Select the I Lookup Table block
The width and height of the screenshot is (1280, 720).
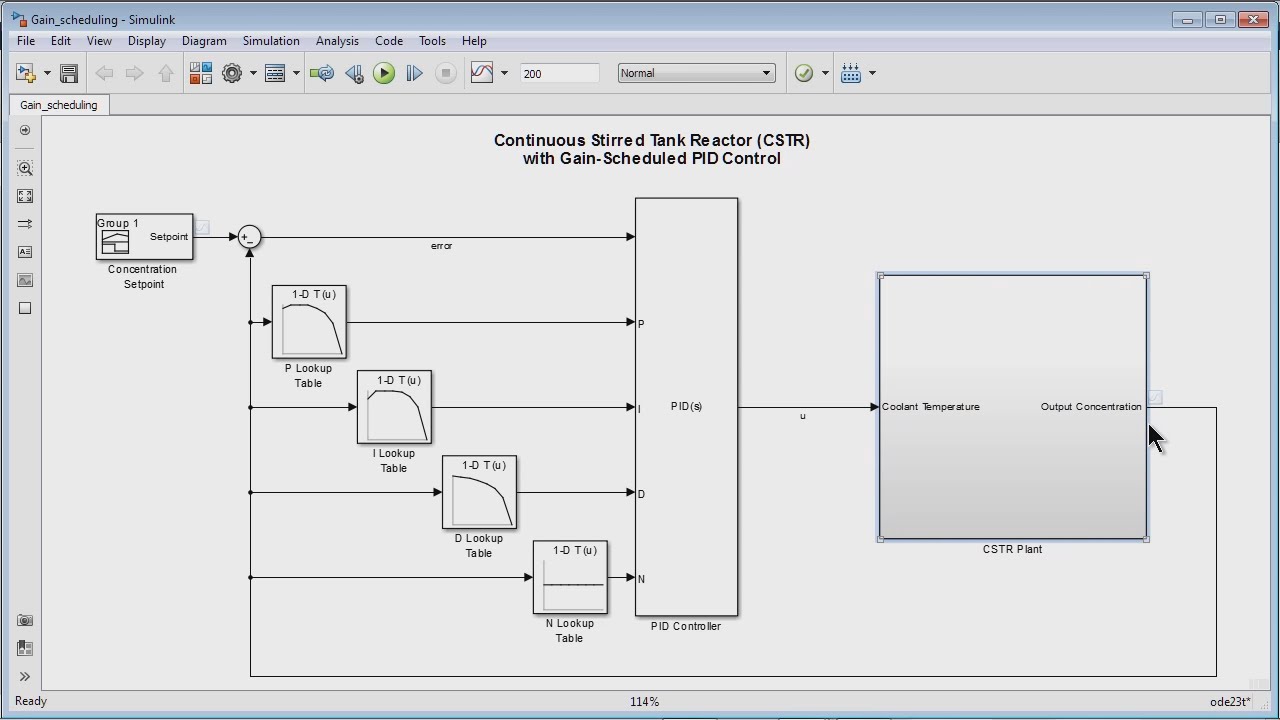(394, 407)
